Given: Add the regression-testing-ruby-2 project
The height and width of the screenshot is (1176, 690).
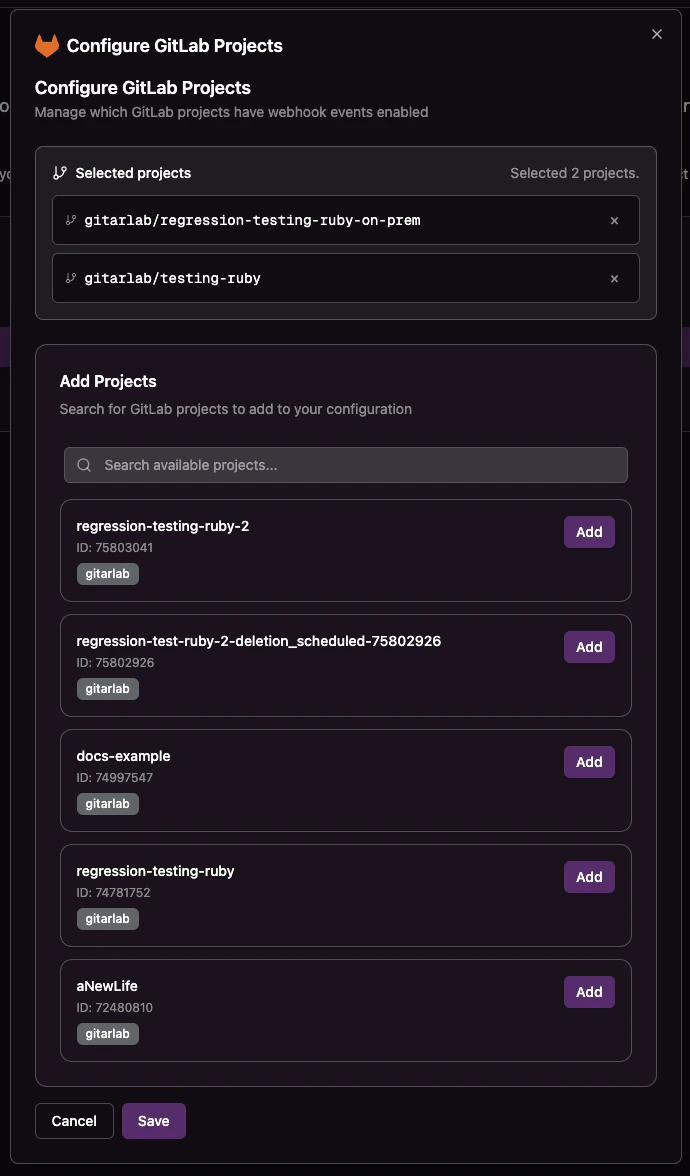Looking at the screenshot, I should pos(589,531).
